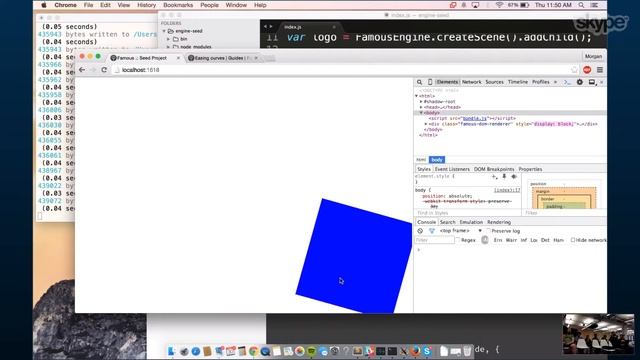Viewport: 640px width, 360px height.
Task: Open Chrome from the dock
Action: (x=253, y=351)
